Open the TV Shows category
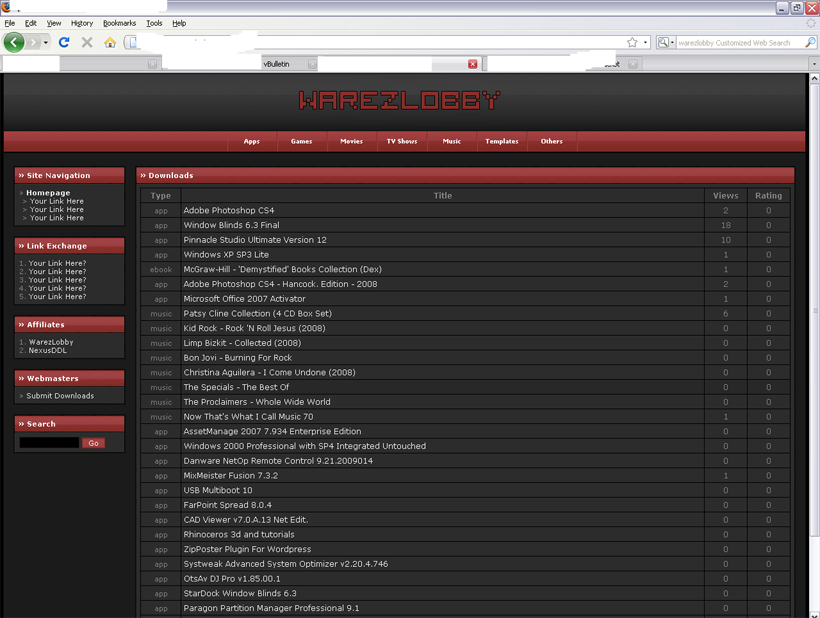This screenshot has height=618, width=820. click(402, 141)
